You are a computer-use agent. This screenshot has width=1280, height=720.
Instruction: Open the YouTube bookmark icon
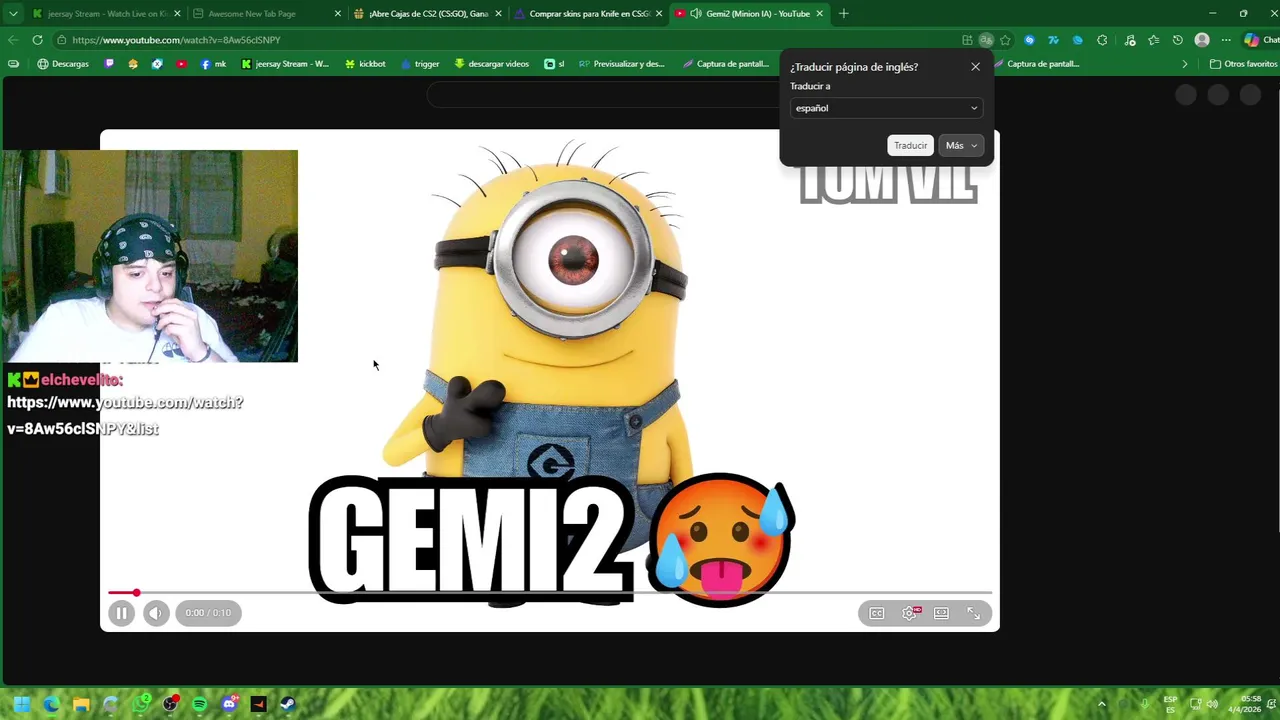point(181,64)
